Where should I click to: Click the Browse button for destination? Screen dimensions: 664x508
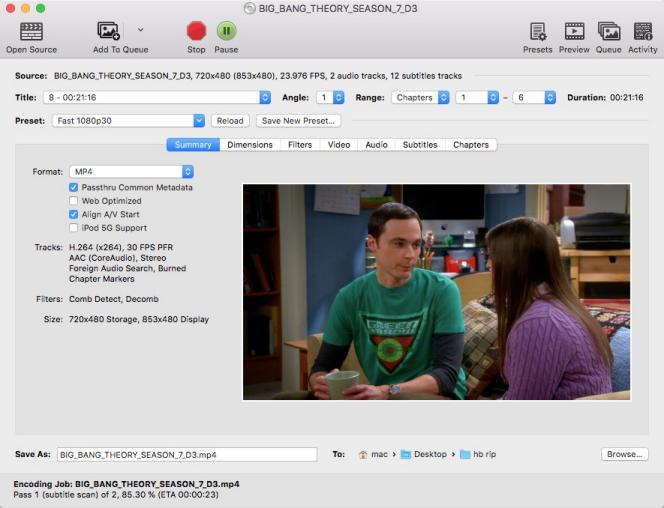pos(625,454)
